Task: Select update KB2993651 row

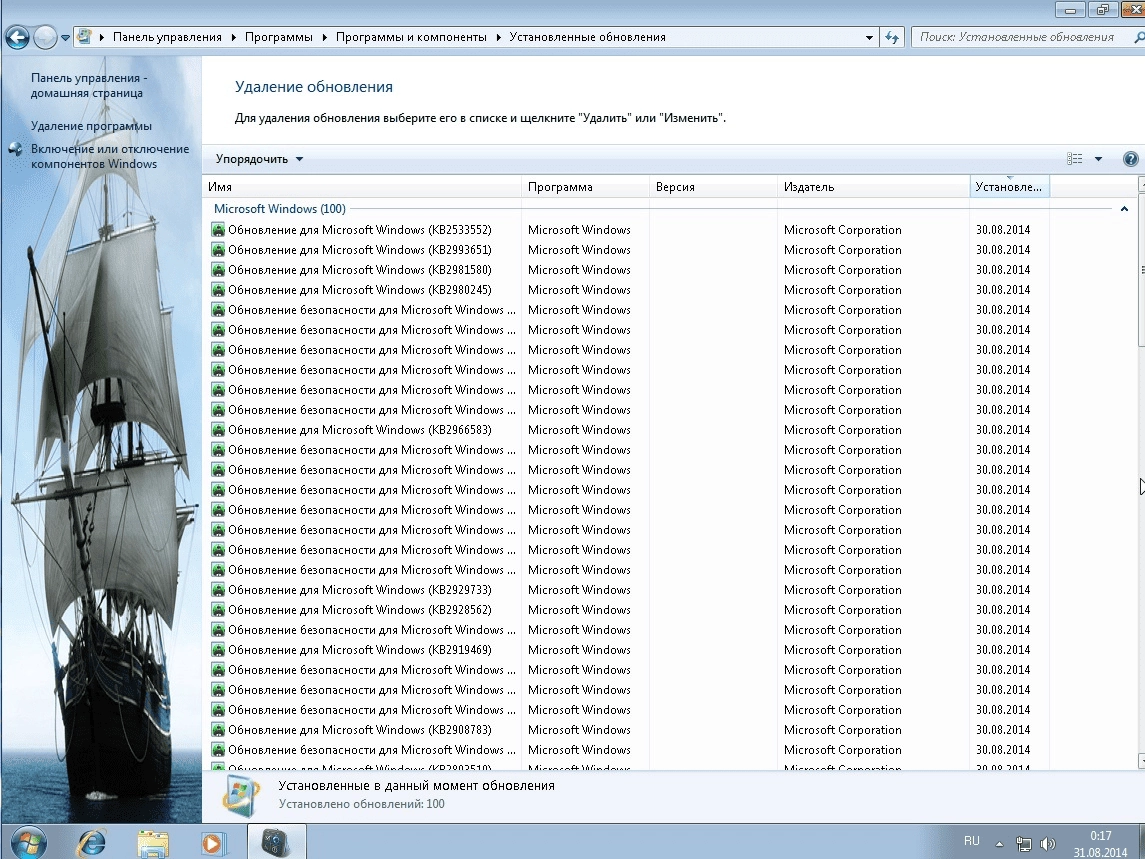Action: click(x=628, y=250)
